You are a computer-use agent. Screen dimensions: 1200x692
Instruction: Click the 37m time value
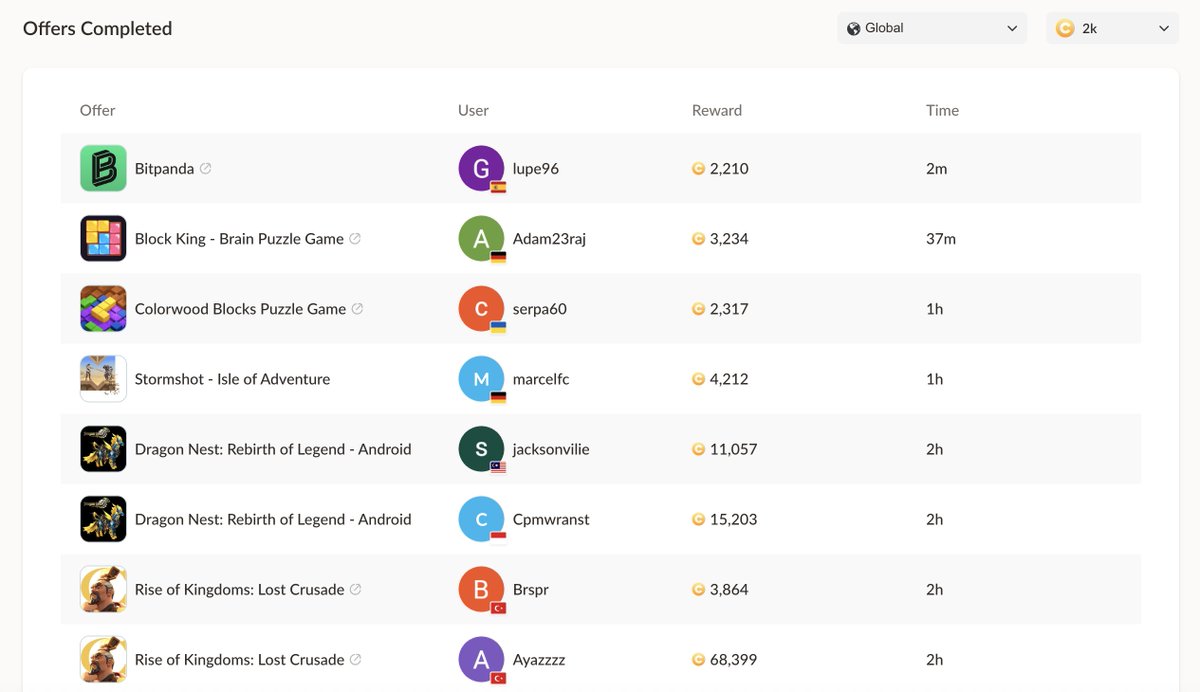[x=941, y=238]
